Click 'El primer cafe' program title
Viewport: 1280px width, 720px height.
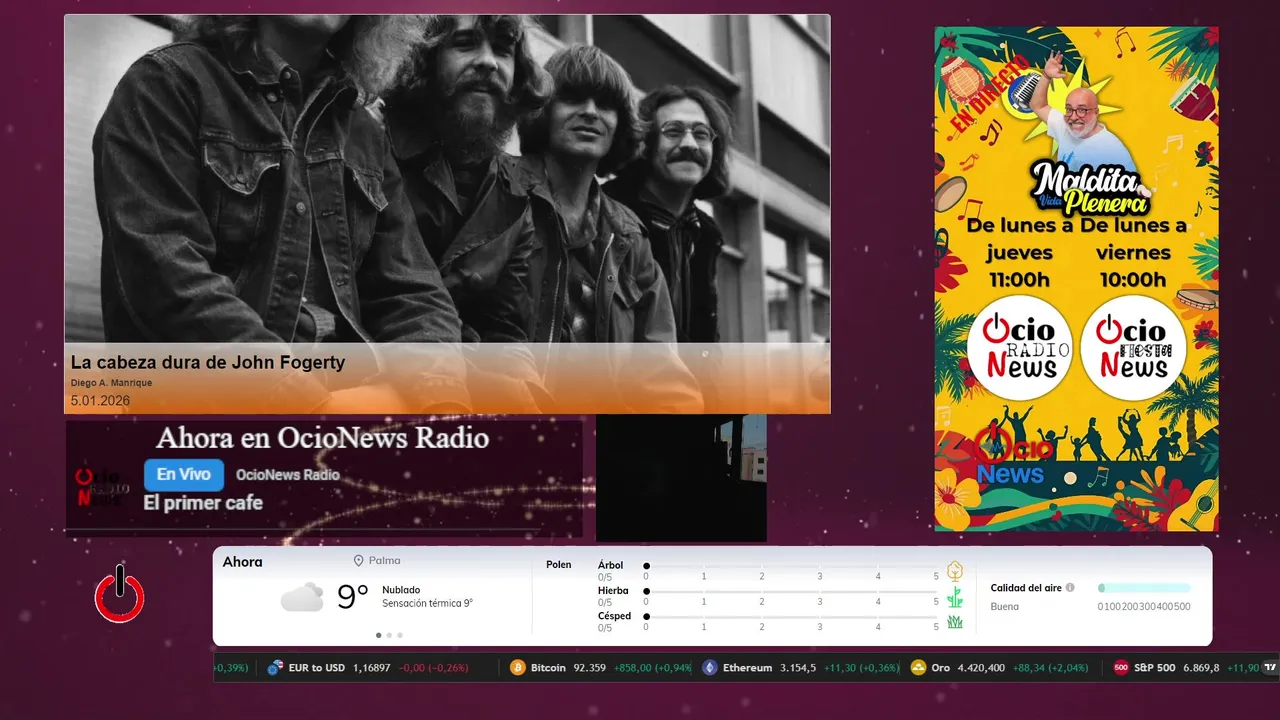[203, 503]
